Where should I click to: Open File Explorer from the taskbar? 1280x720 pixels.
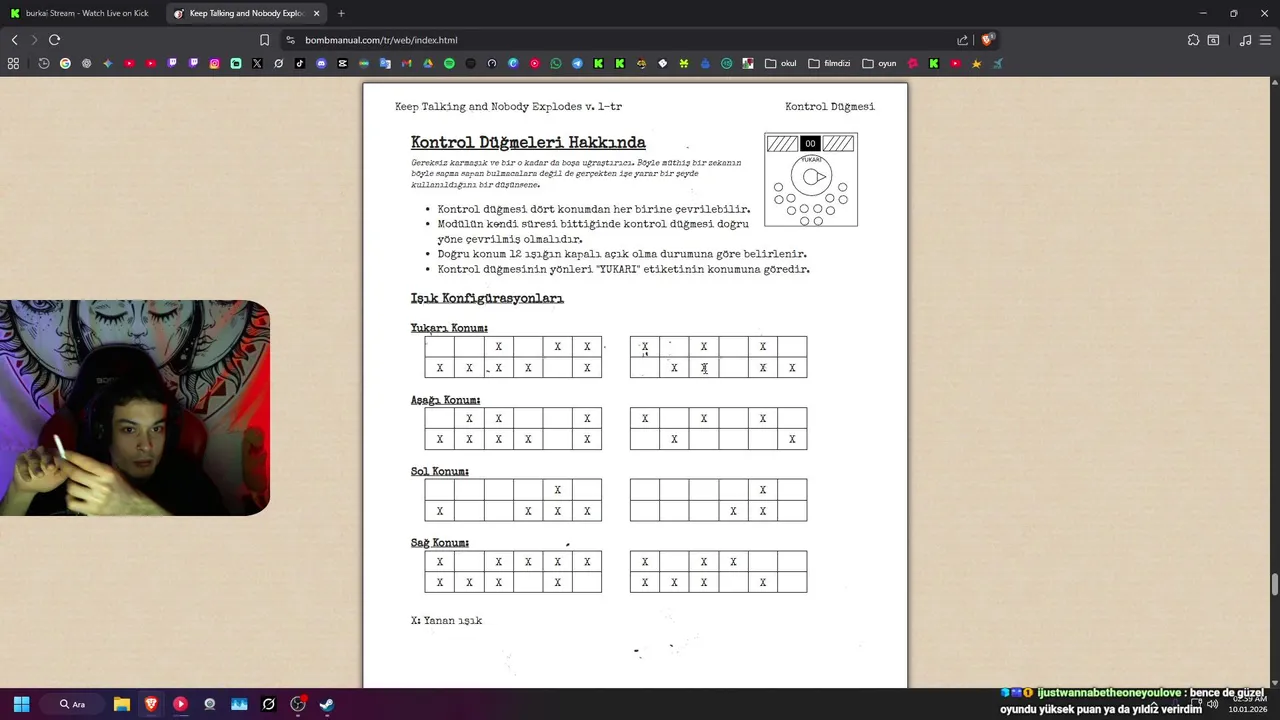coord(121,704)
